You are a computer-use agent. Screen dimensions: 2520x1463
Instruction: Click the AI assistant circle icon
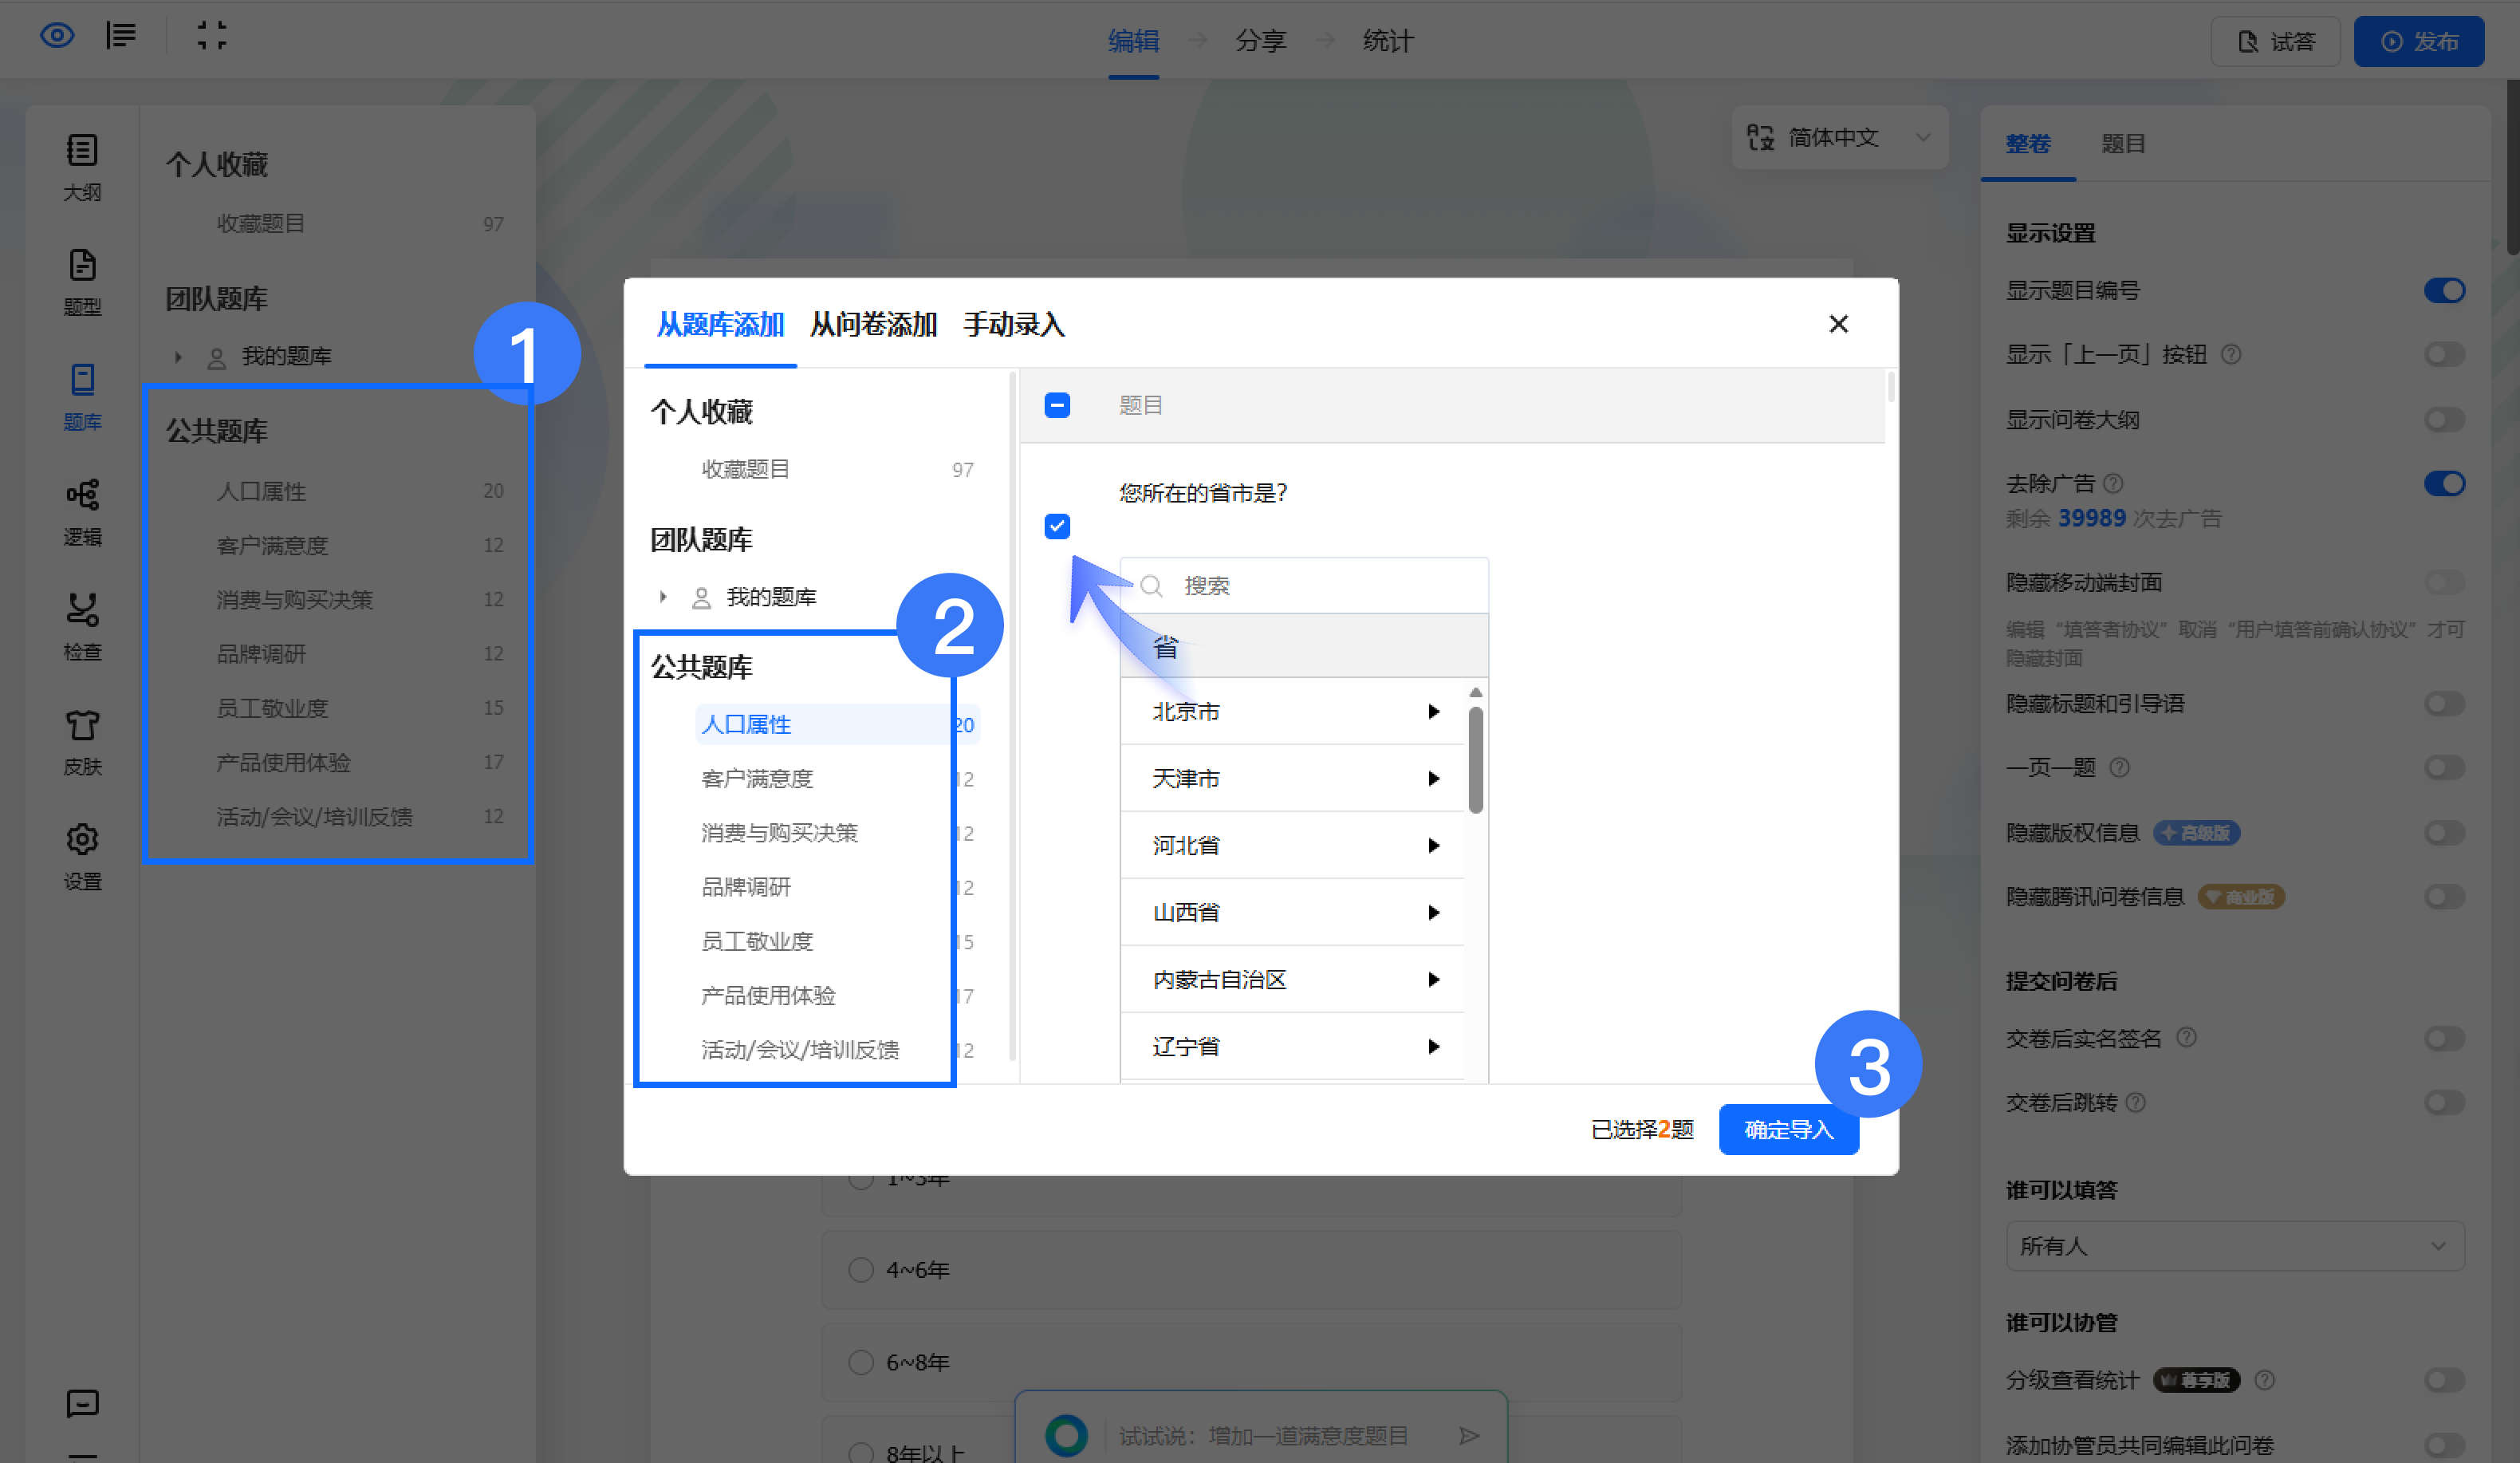pos(1066,1436)
